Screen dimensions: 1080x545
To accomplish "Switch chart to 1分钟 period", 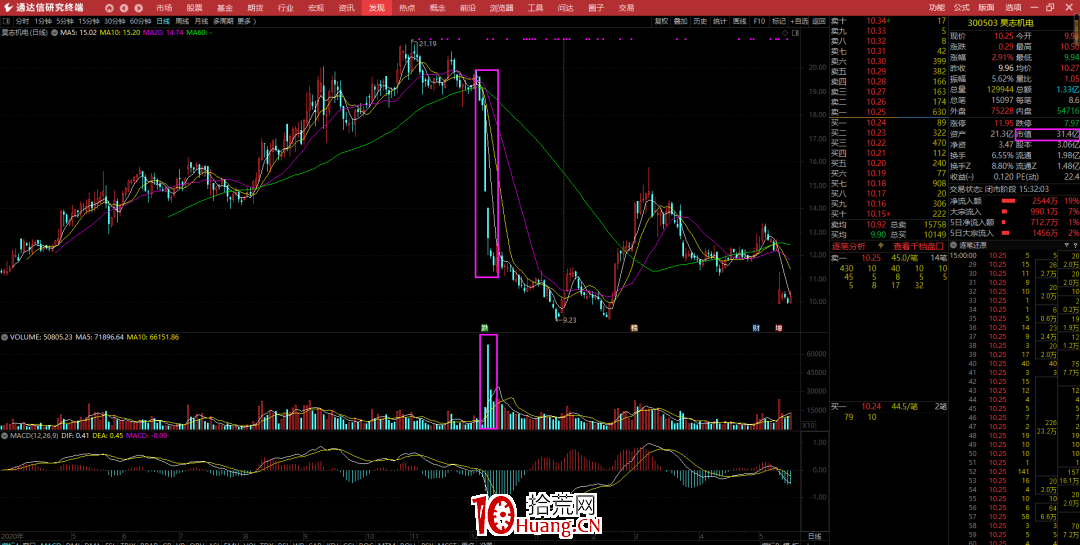I will 43,21.
